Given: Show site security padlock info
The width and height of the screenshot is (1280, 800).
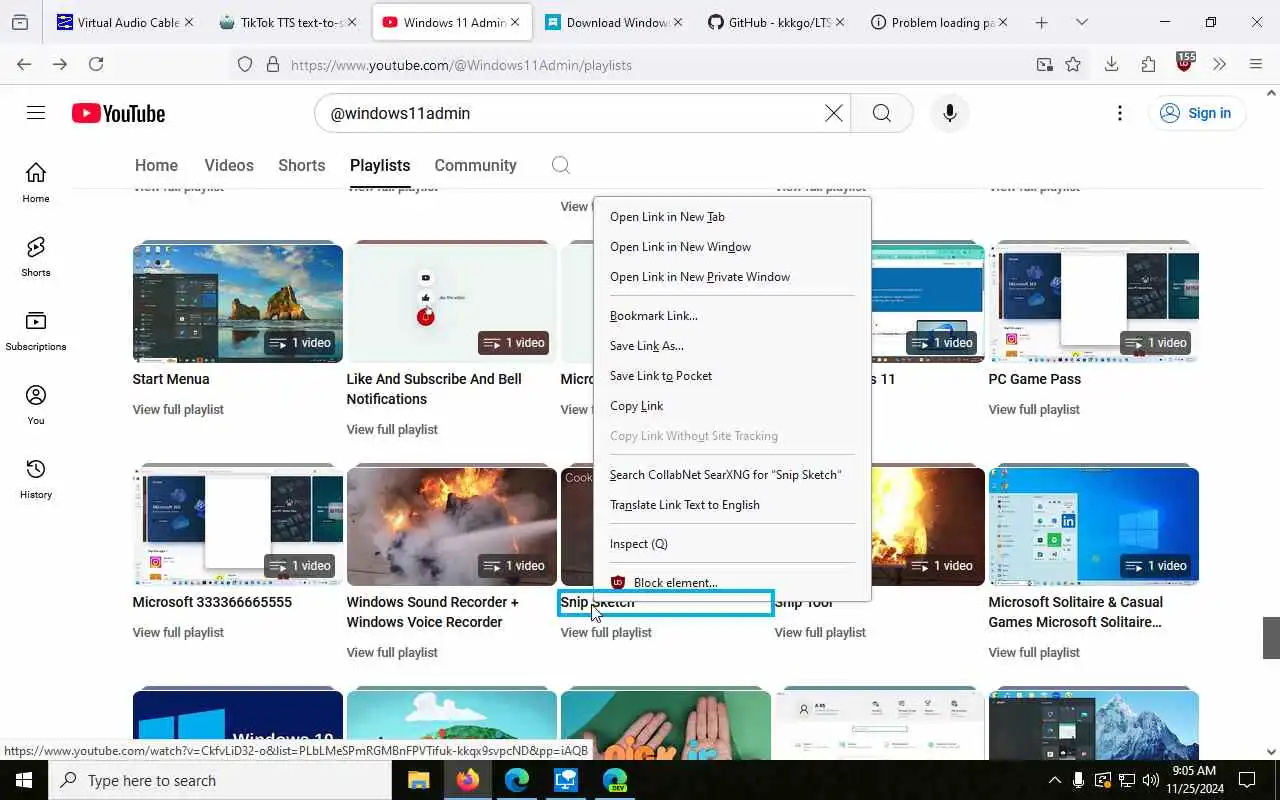Looking at the screenshot, I should click(x=272, y=64).
